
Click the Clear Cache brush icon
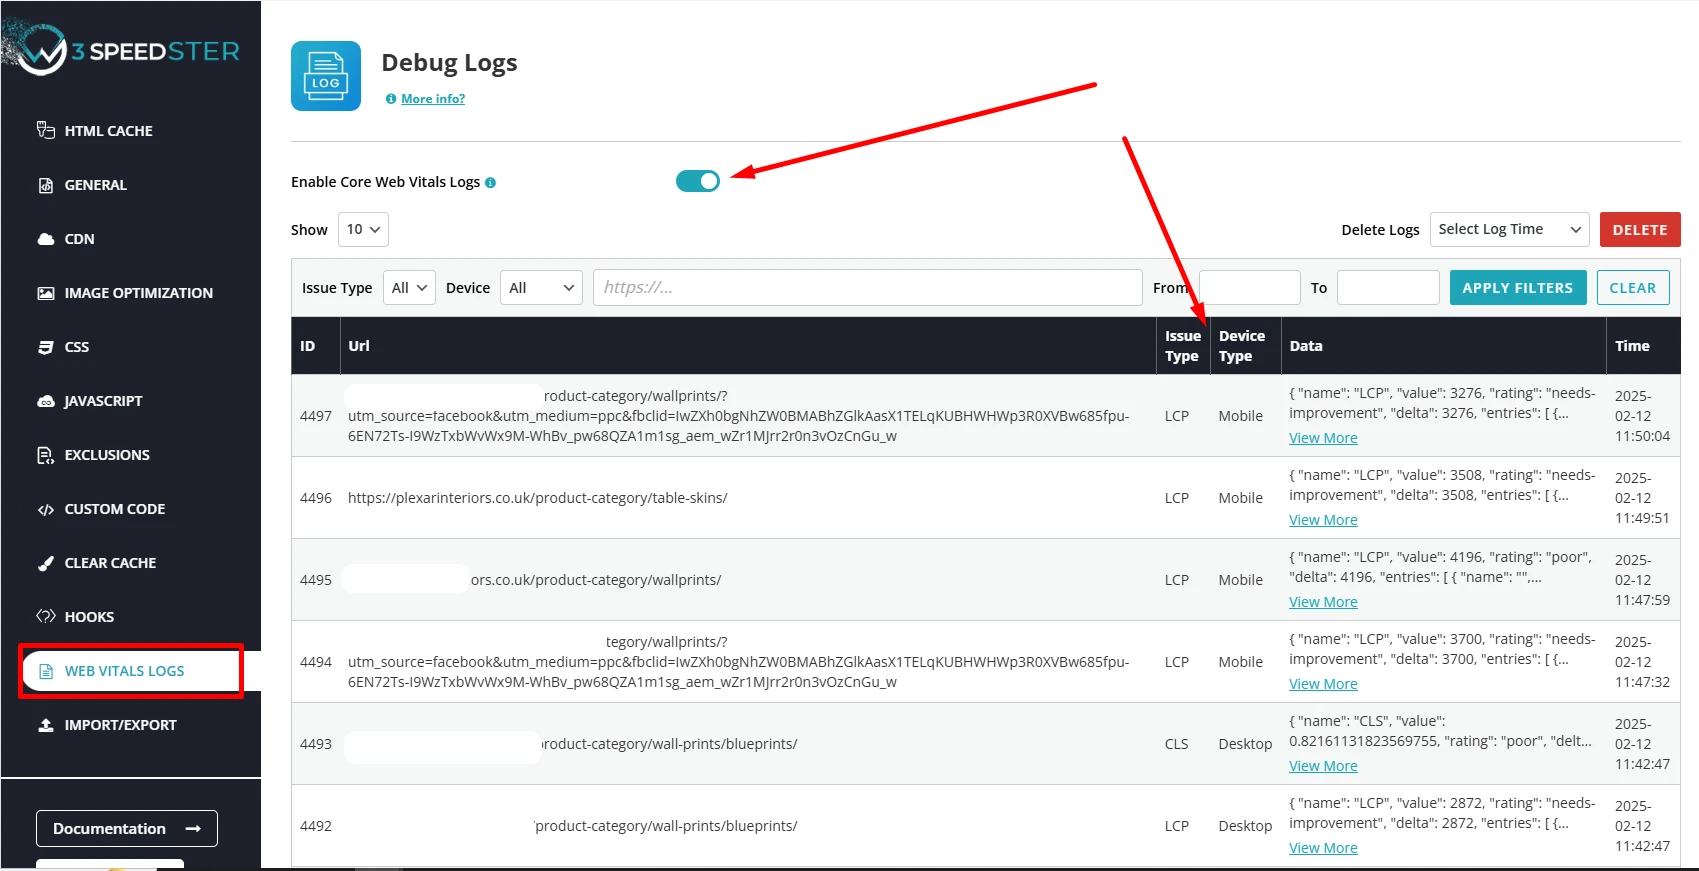tap(46, 563)
